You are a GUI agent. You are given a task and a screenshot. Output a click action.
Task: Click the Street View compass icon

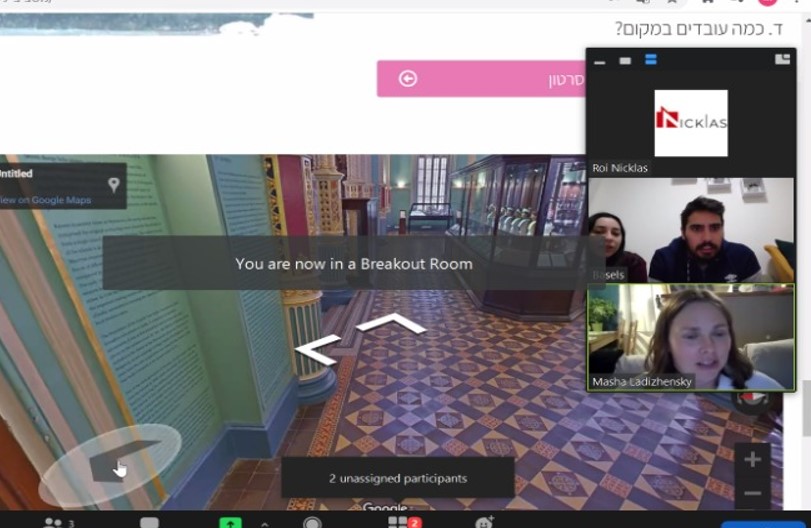pos(753,401)
